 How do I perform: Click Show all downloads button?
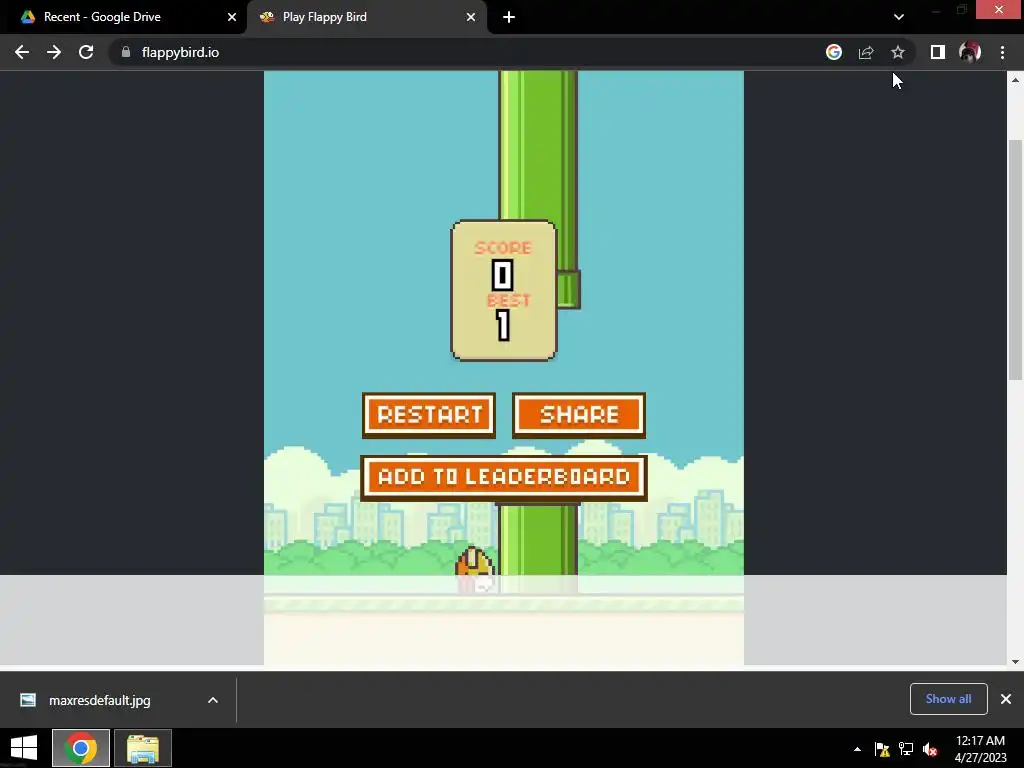[948, 699]
